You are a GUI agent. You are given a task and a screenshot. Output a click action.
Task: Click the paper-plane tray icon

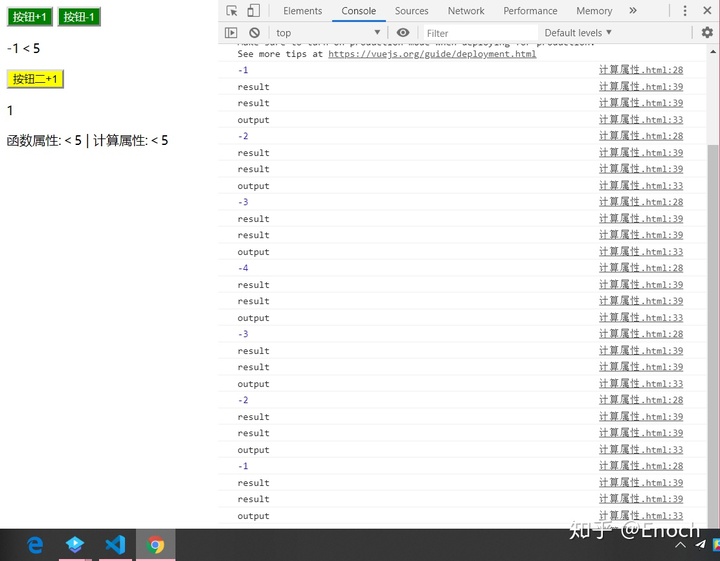point(700,544)
